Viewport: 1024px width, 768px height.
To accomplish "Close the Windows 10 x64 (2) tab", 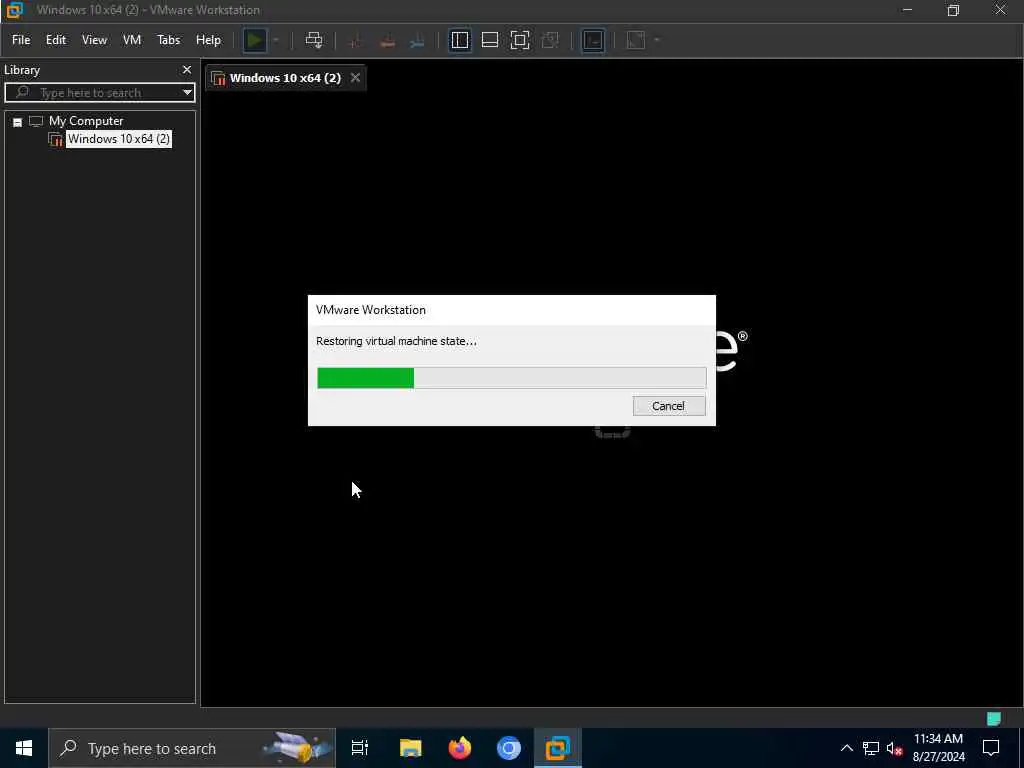I will pos(355,78).
